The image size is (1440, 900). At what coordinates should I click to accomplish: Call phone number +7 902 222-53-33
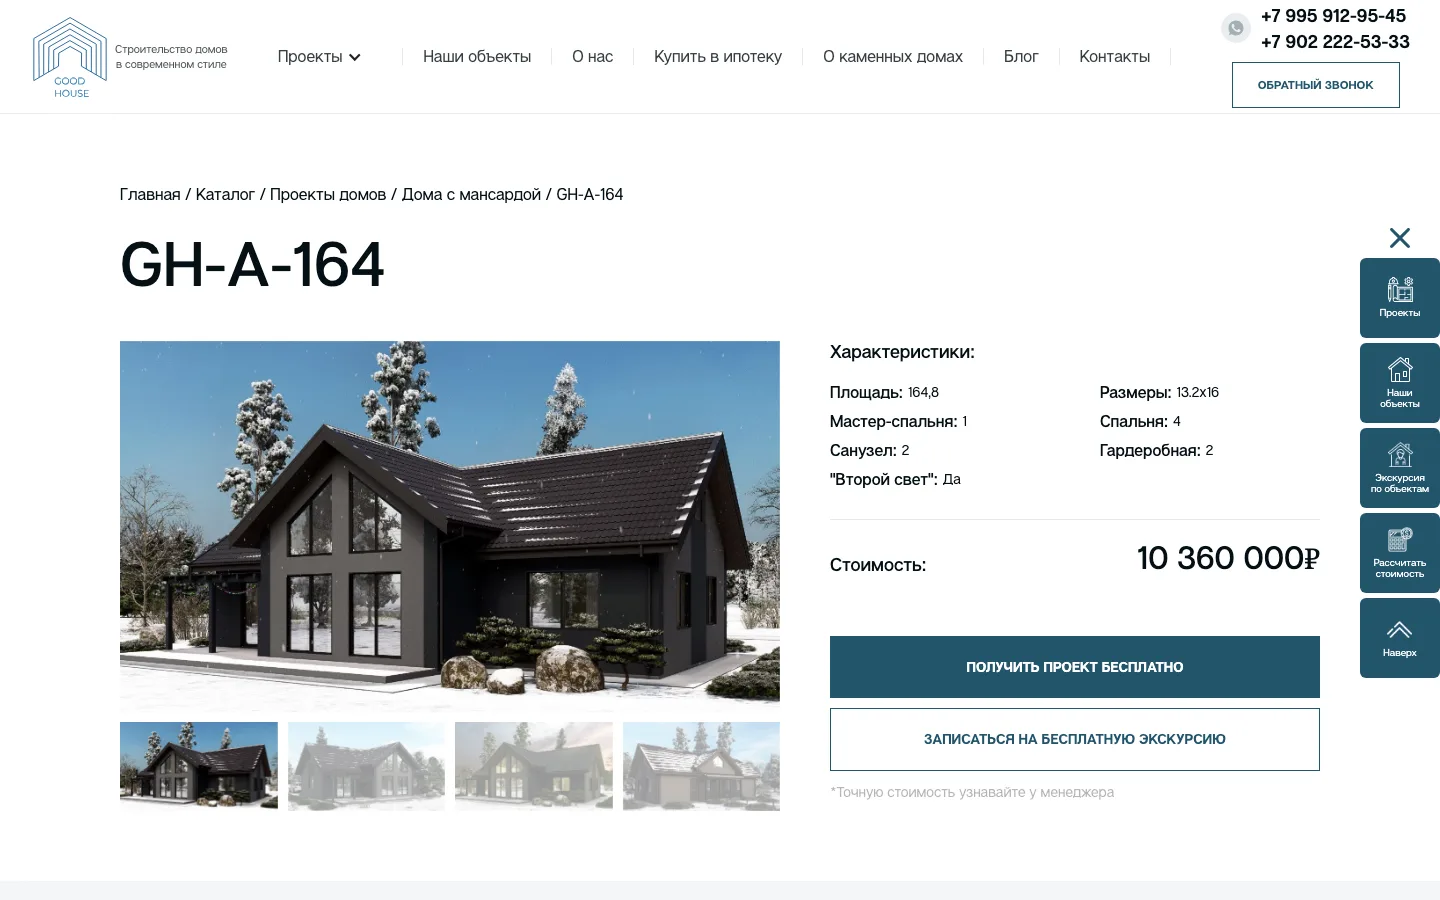pyautogui.click(x=1335, y=42)
